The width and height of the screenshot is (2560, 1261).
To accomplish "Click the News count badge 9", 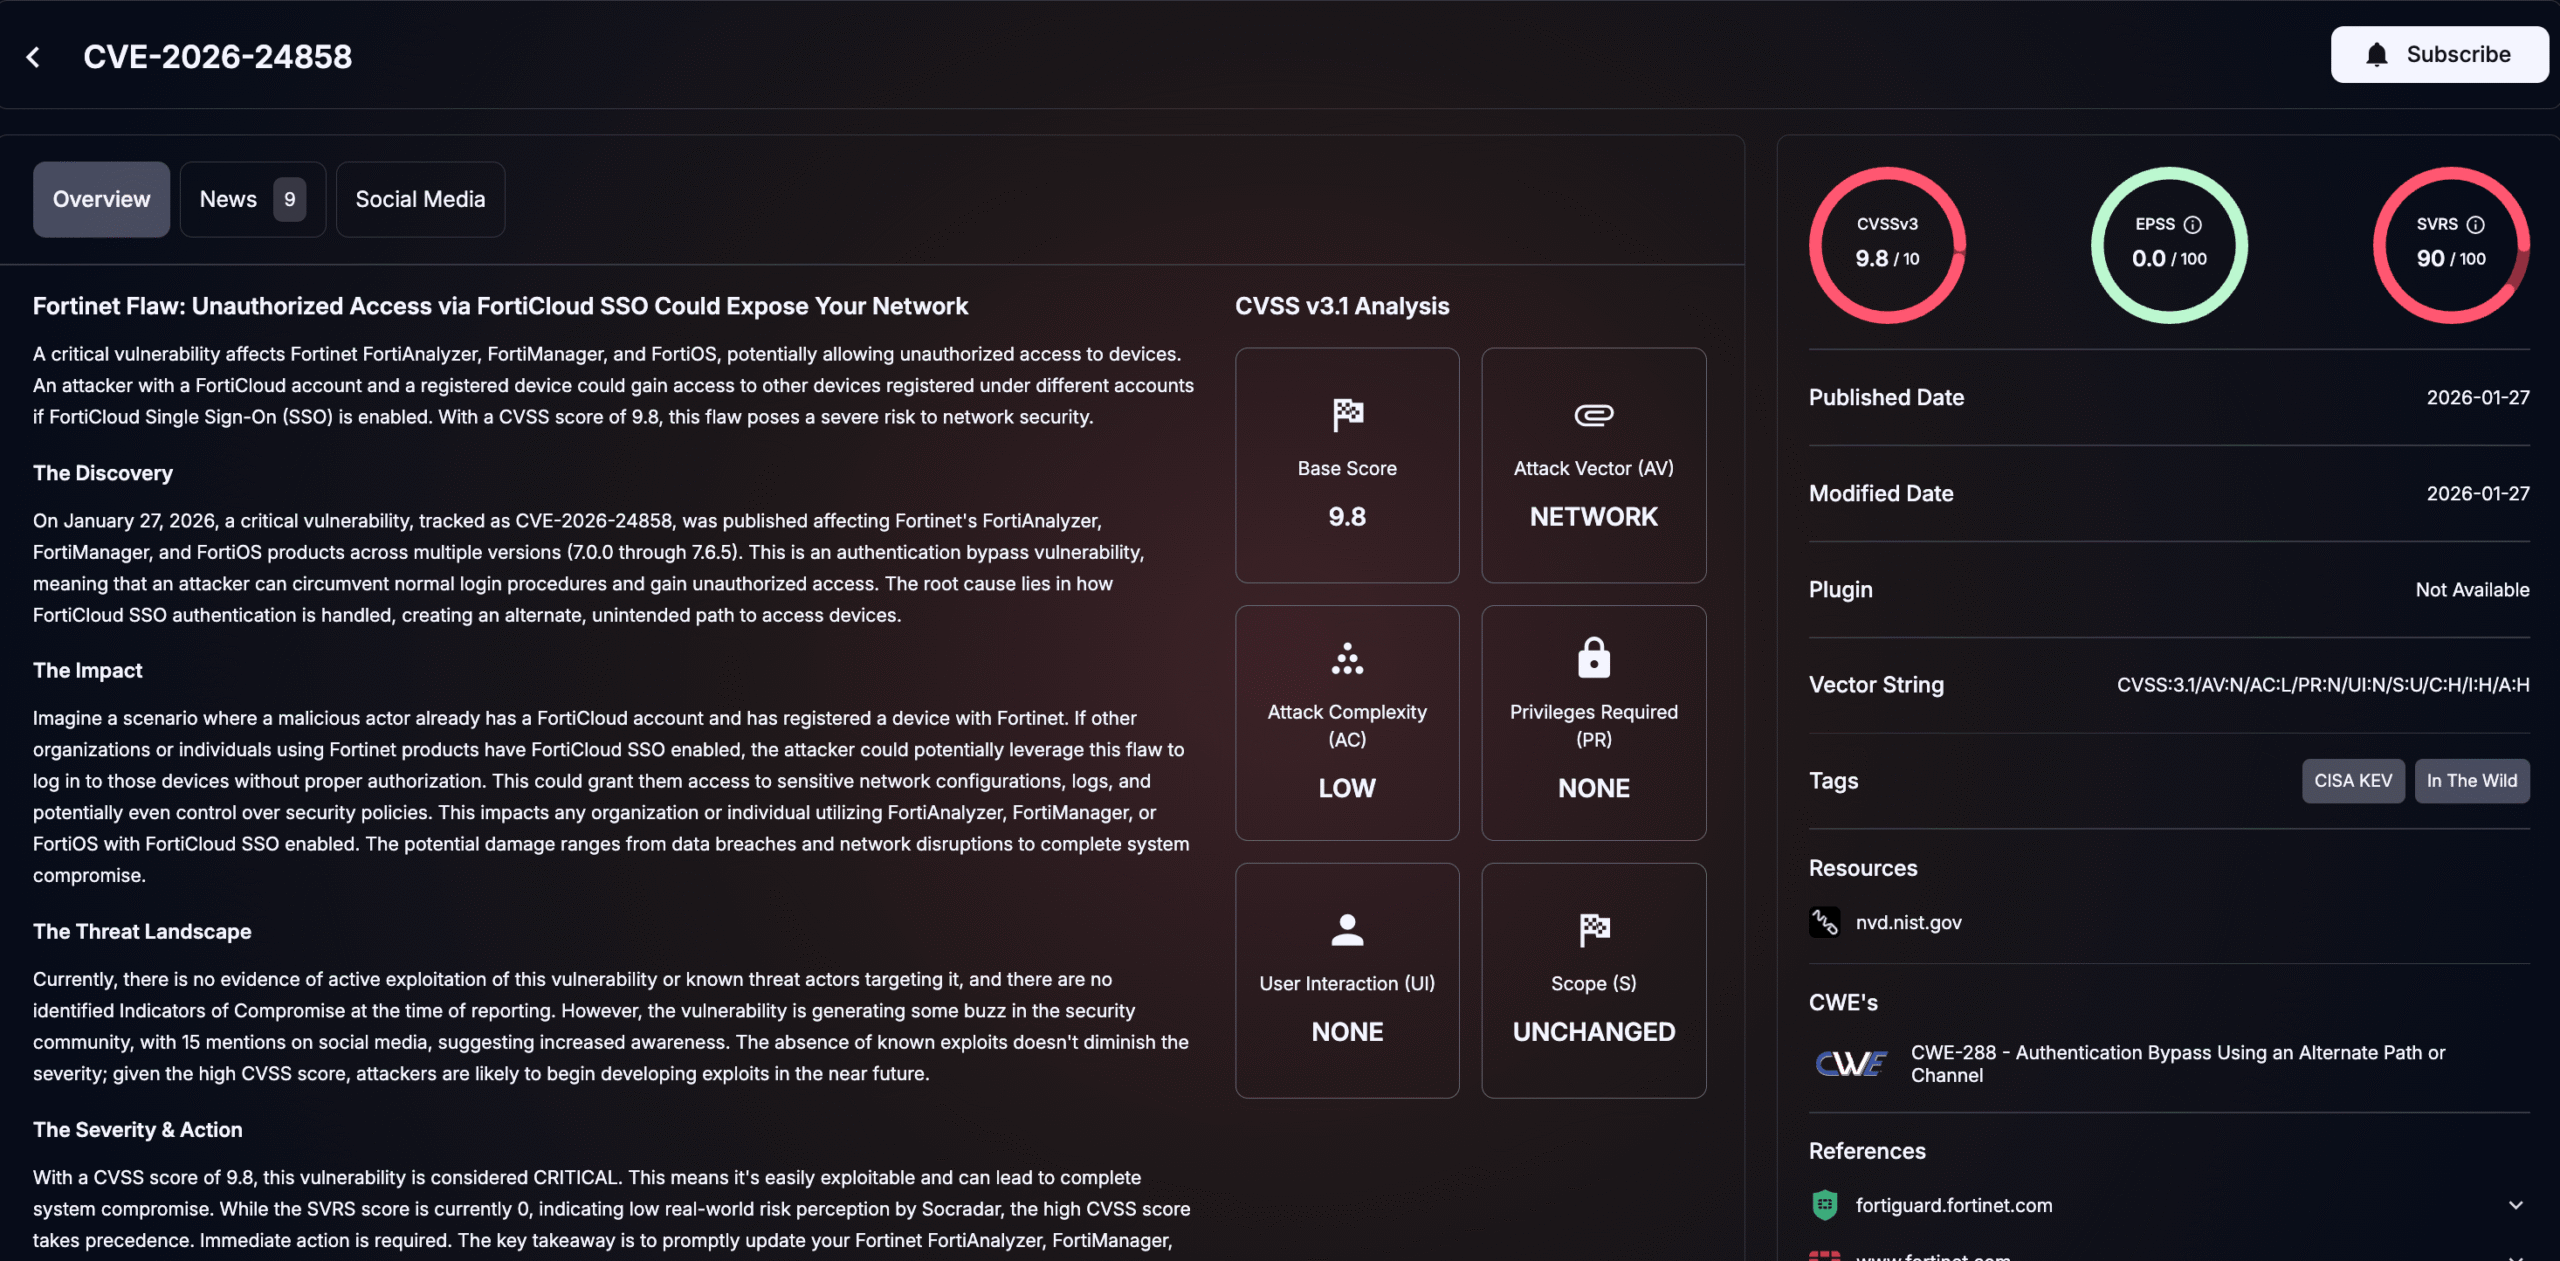I will point(289,199).
